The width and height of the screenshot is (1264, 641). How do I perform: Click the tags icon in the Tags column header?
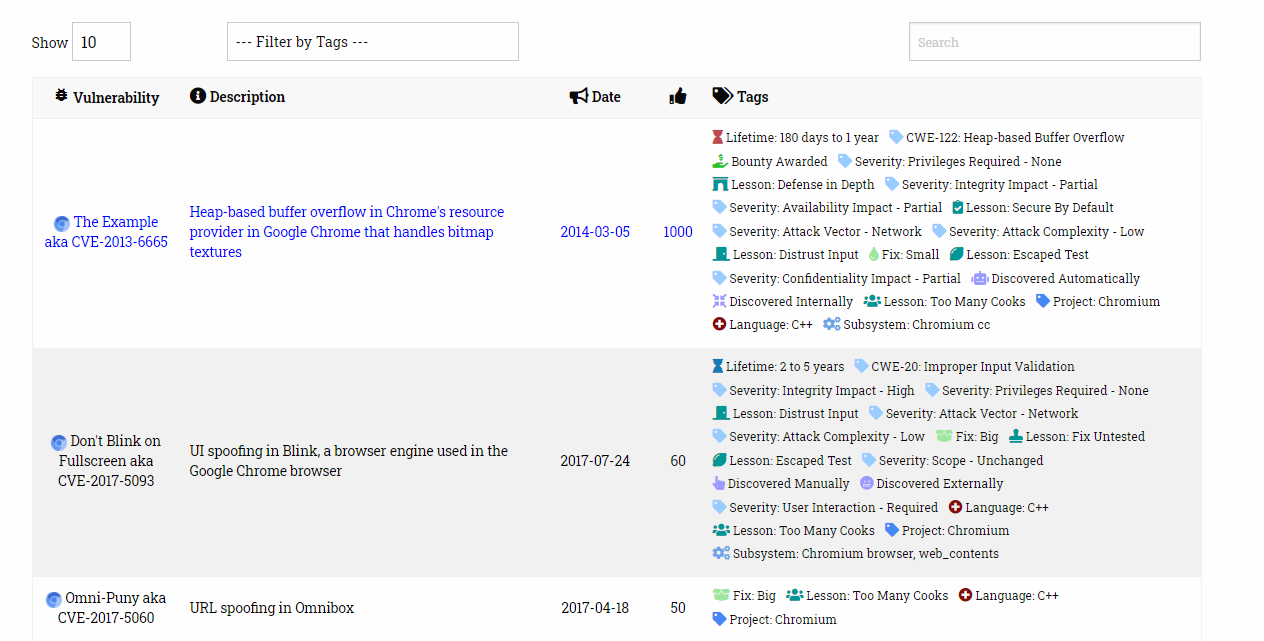coord(722,96)
